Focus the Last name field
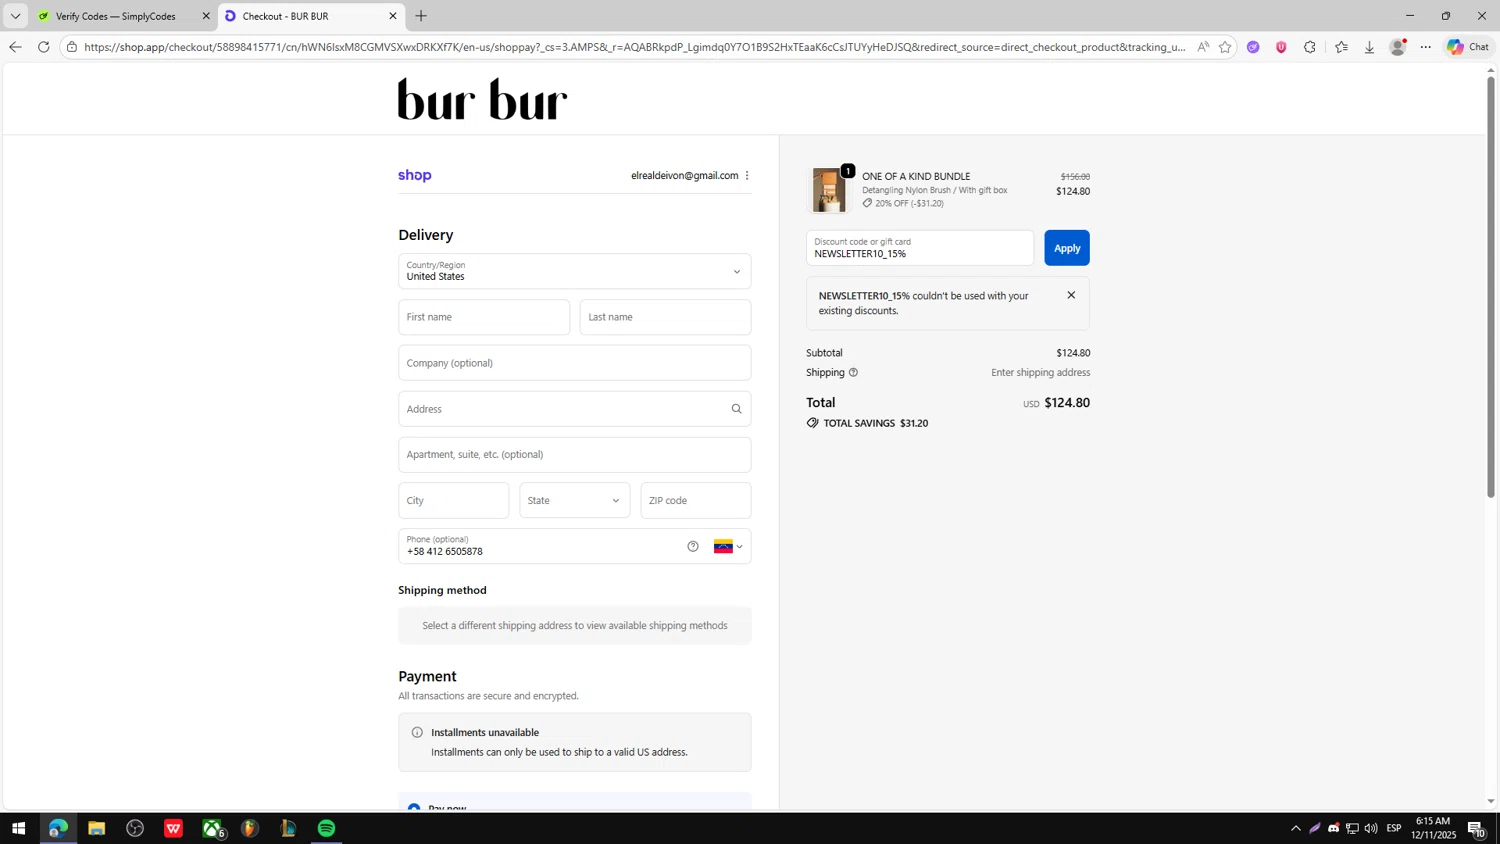The image size is (1500, 844). (x=665, y=317)
